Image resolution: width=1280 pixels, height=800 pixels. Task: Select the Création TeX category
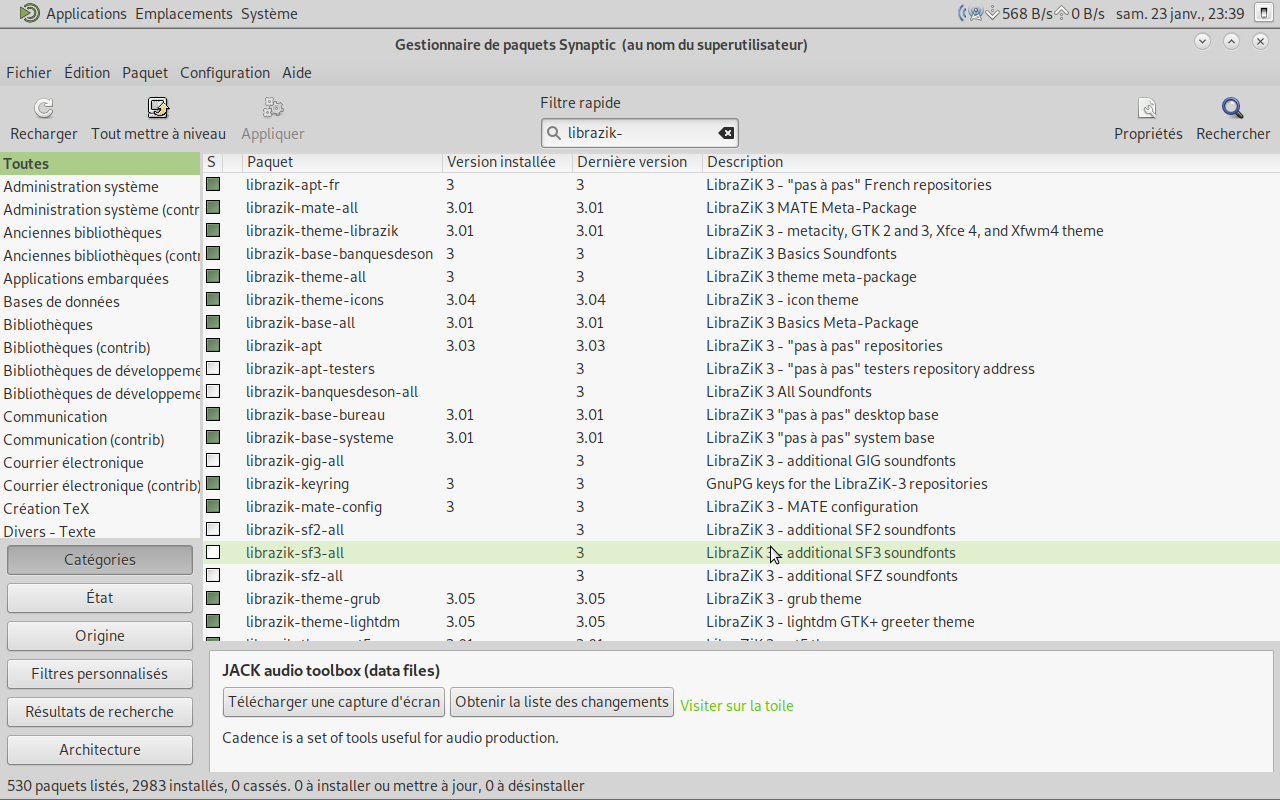click(100, 508)
